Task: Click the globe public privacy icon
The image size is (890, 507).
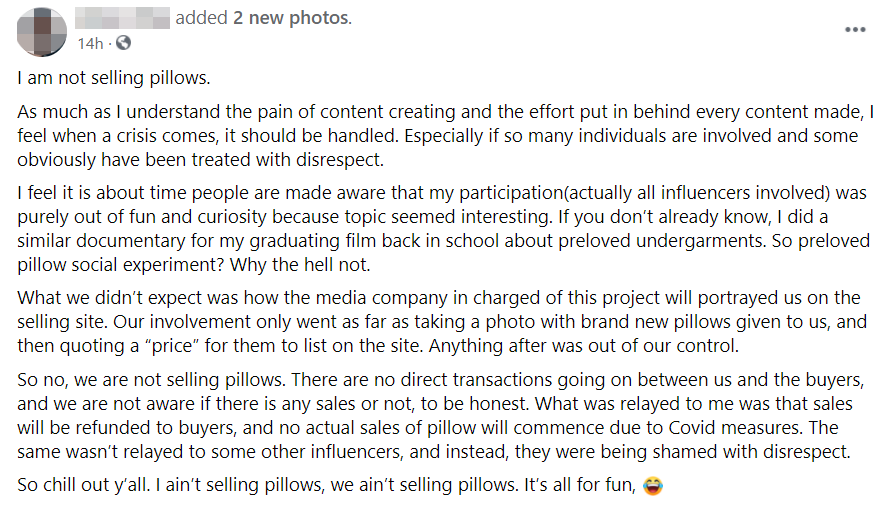Action: pyautogui.click(x=123, y=43)
